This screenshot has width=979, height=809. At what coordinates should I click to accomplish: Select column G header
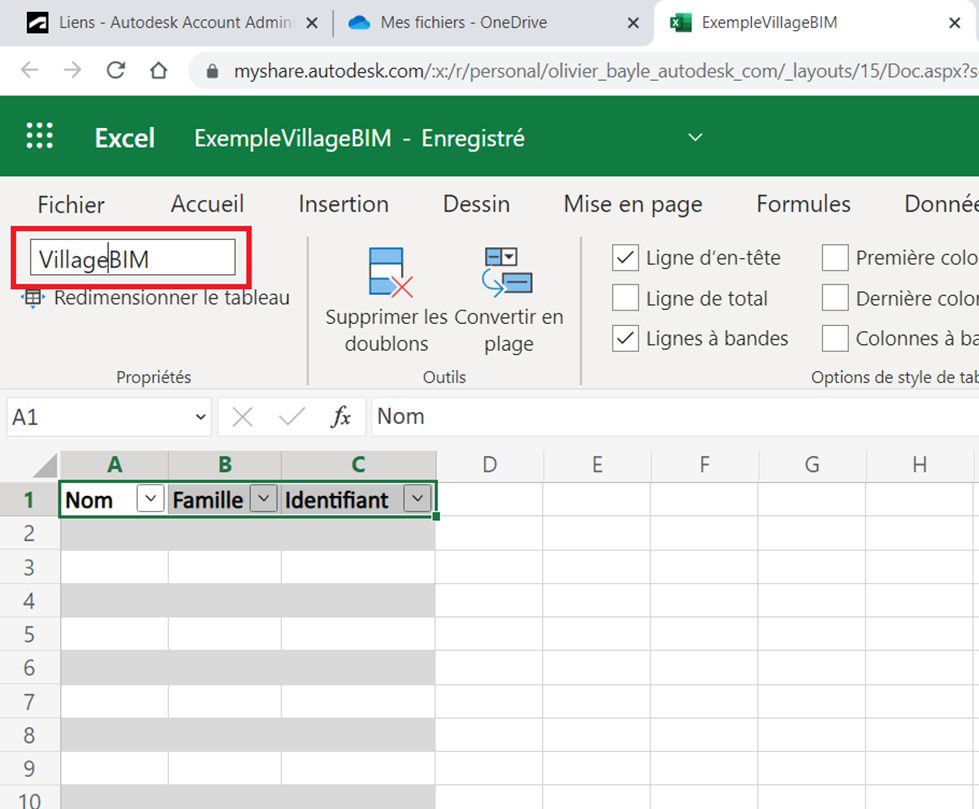point(812,465)
